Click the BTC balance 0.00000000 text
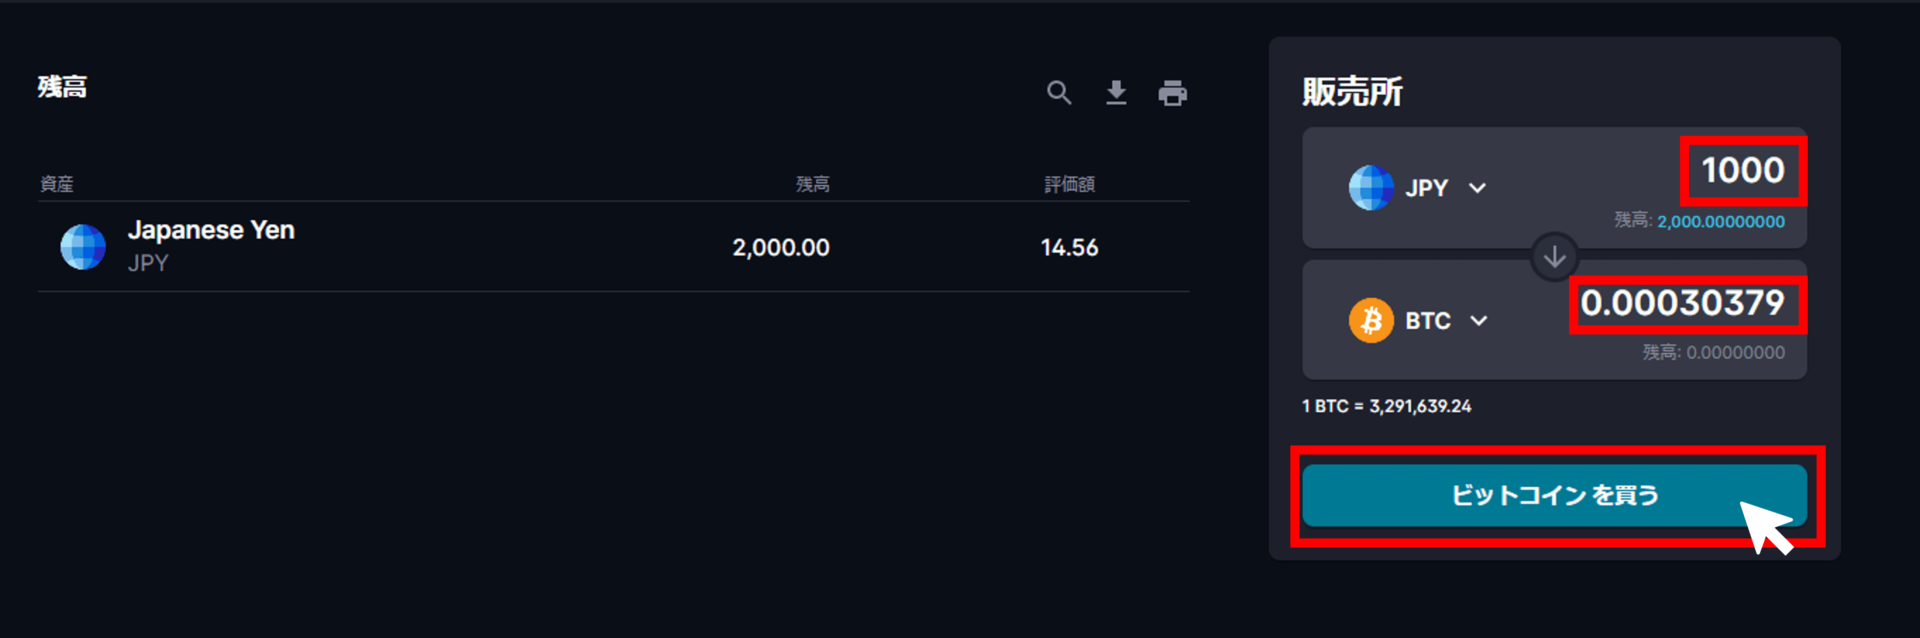The width and height of the screenshot is (1920, 638). coord(1735,353)
